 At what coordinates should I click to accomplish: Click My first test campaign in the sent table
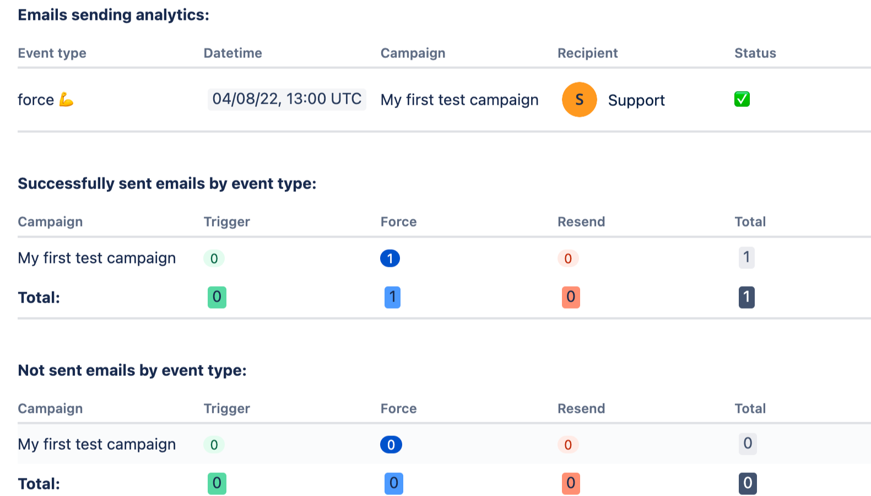click(x=97, y=258)
